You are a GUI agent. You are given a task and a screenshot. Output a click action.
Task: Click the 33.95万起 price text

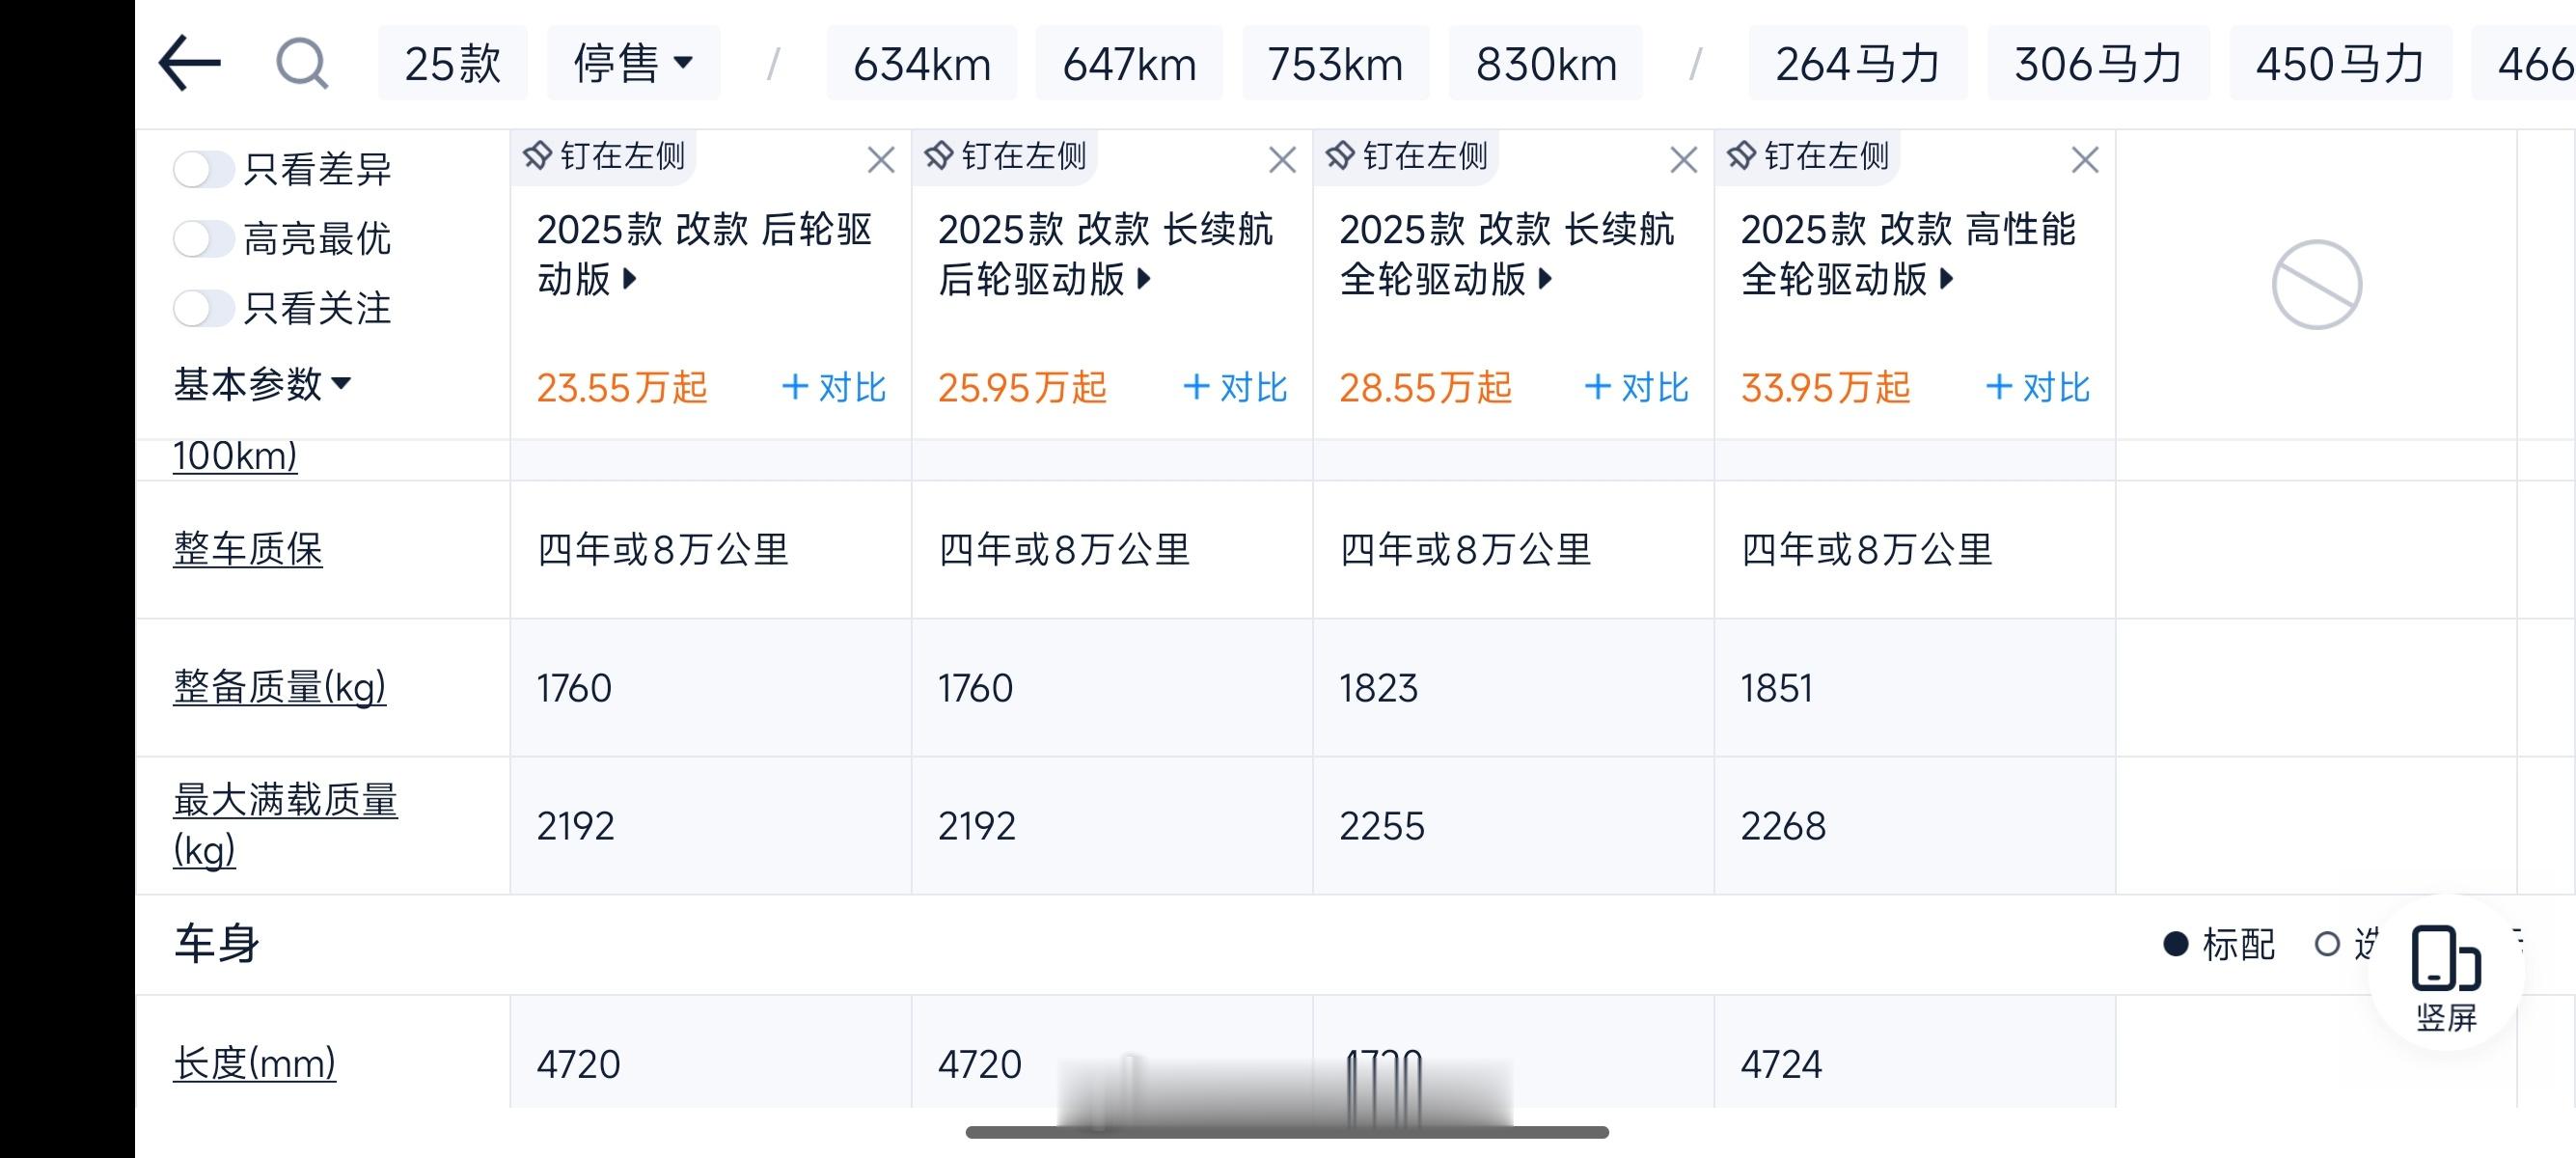pyautogui.click(x=1825, y=388)
